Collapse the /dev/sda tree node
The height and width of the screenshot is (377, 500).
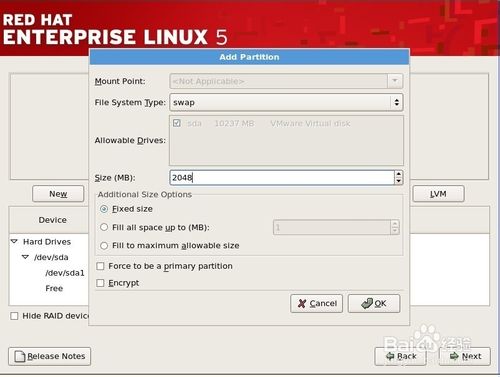pos(25,257)
